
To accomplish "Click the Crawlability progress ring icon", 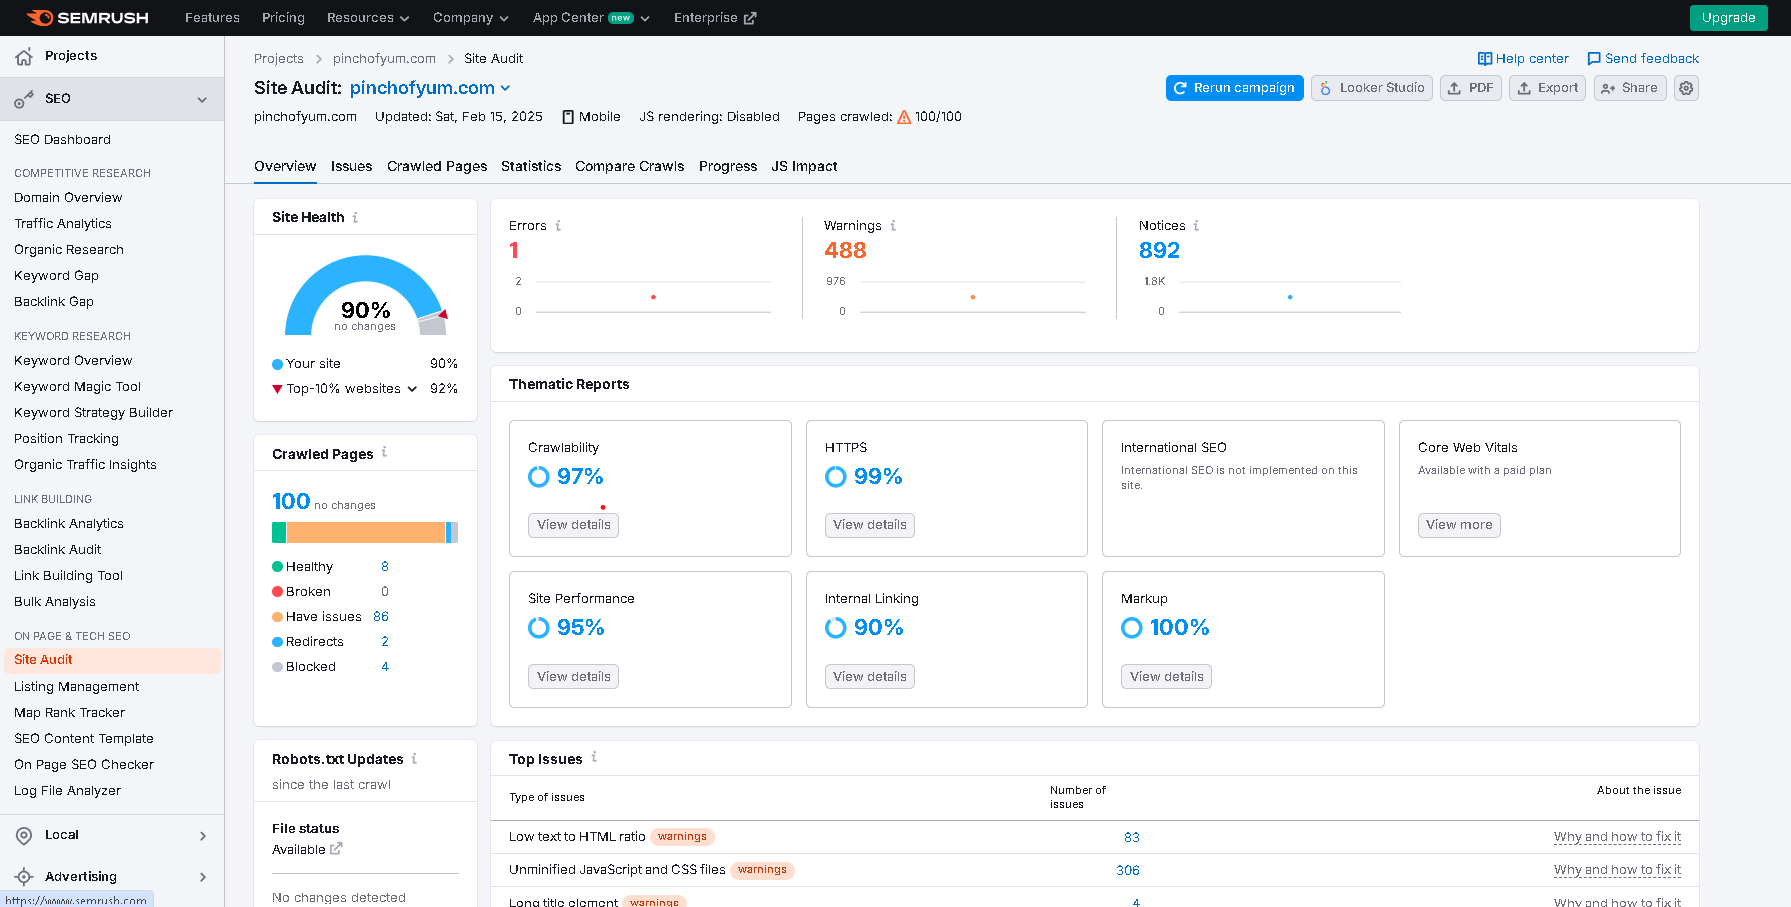I will pyautogui.click(x=539, y=477).
